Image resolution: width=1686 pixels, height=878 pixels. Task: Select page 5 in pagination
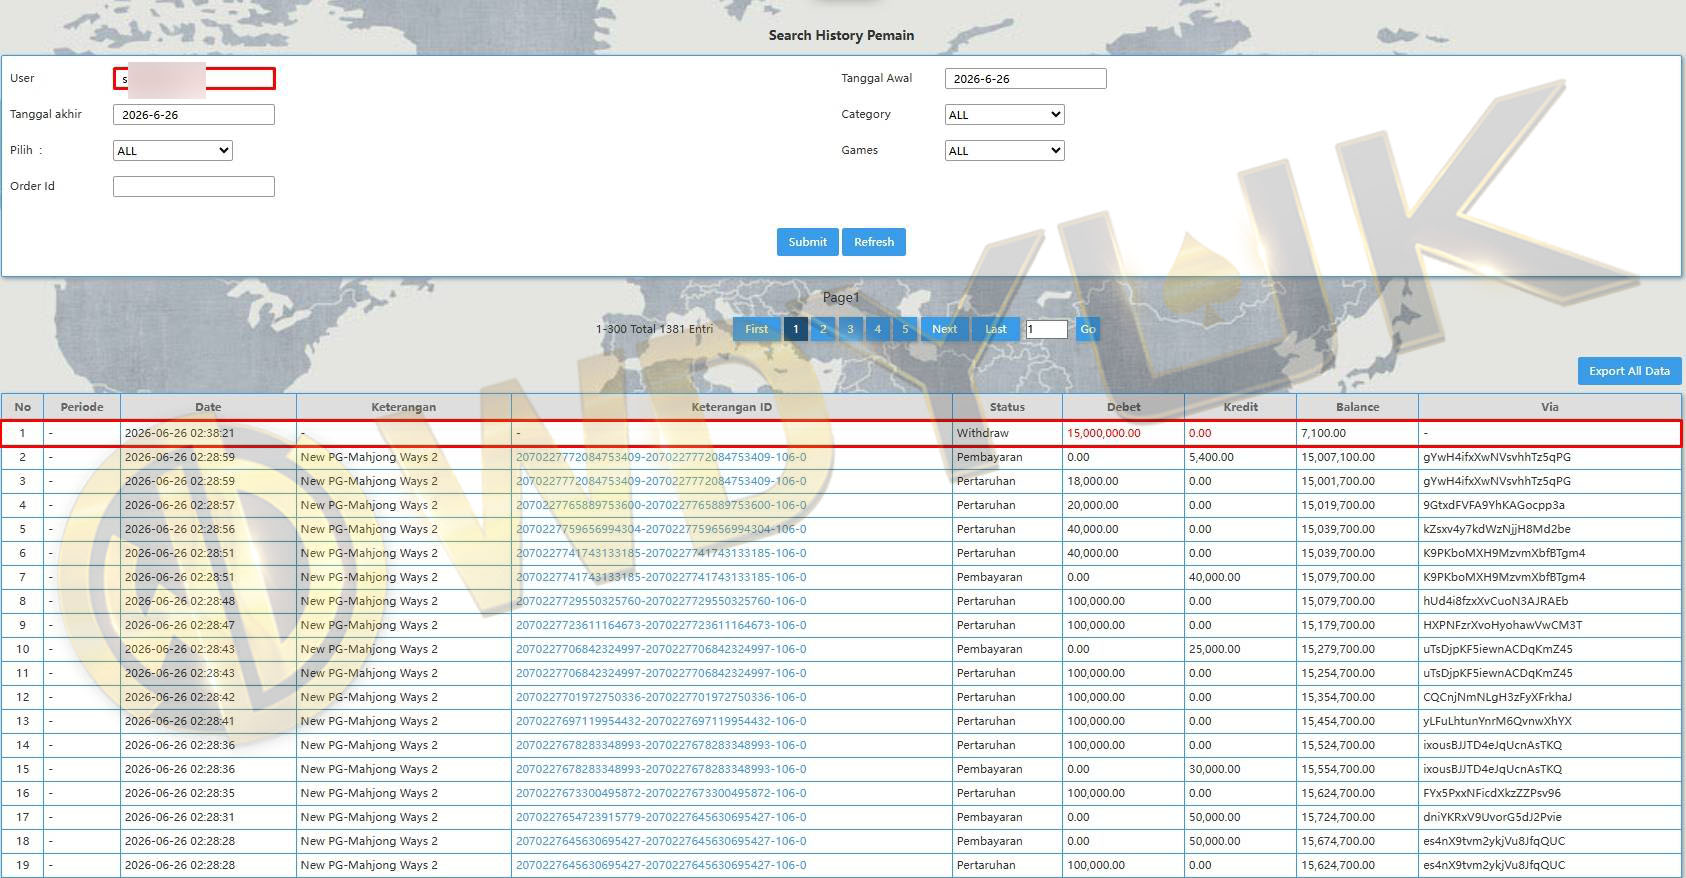[x=905, y=329]
